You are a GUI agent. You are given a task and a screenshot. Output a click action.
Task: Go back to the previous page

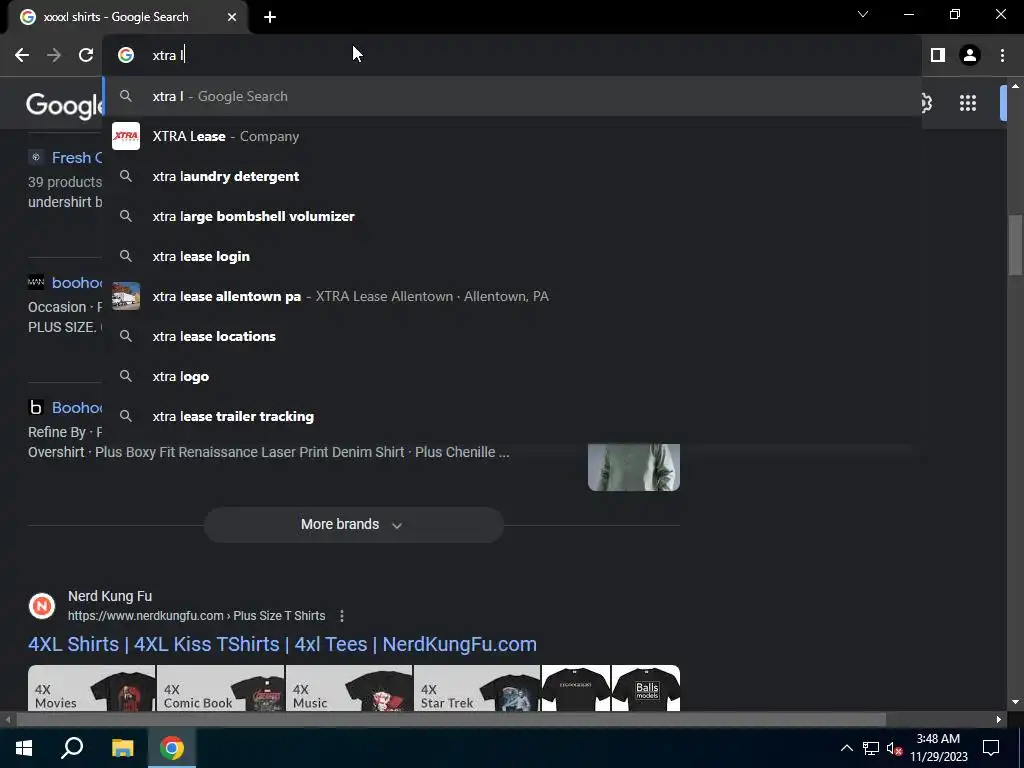tap(22, 56)
